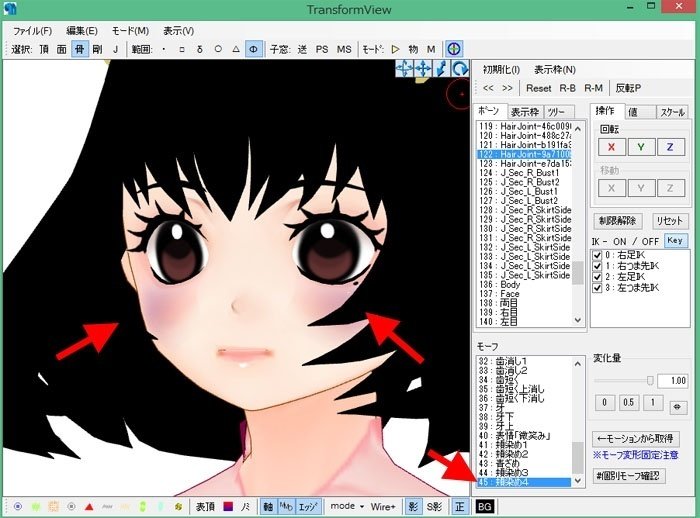Start playback with the play triangle

395,49
